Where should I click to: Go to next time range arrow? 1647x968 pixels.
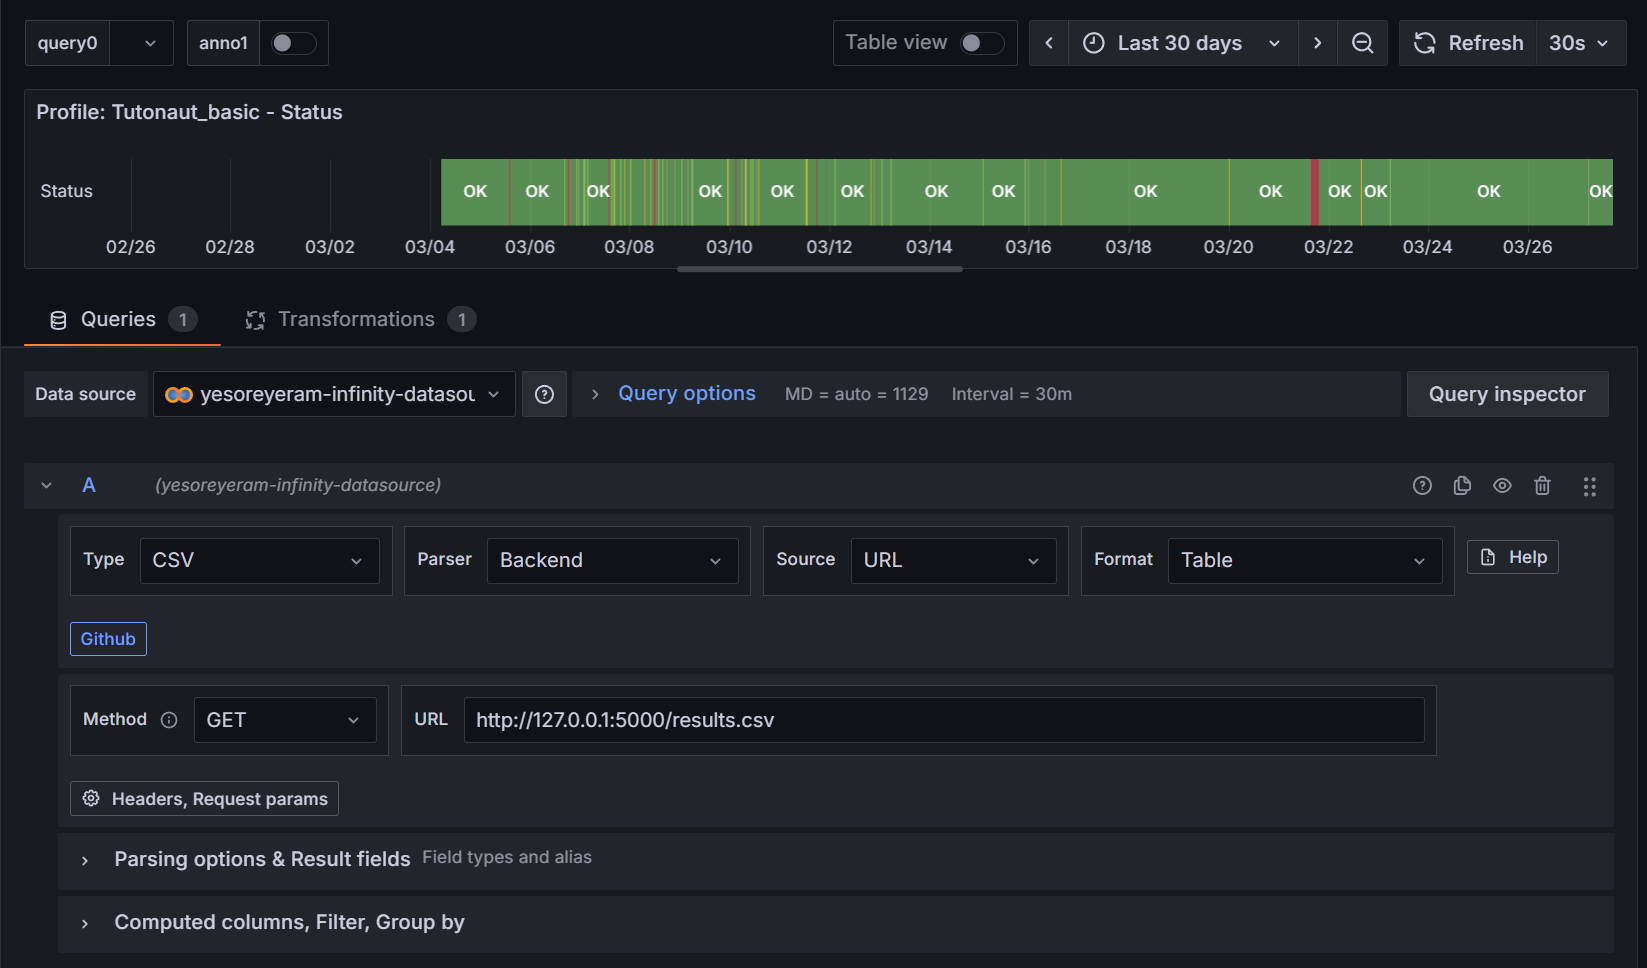pyautogui.click(x=1317, y=43)
